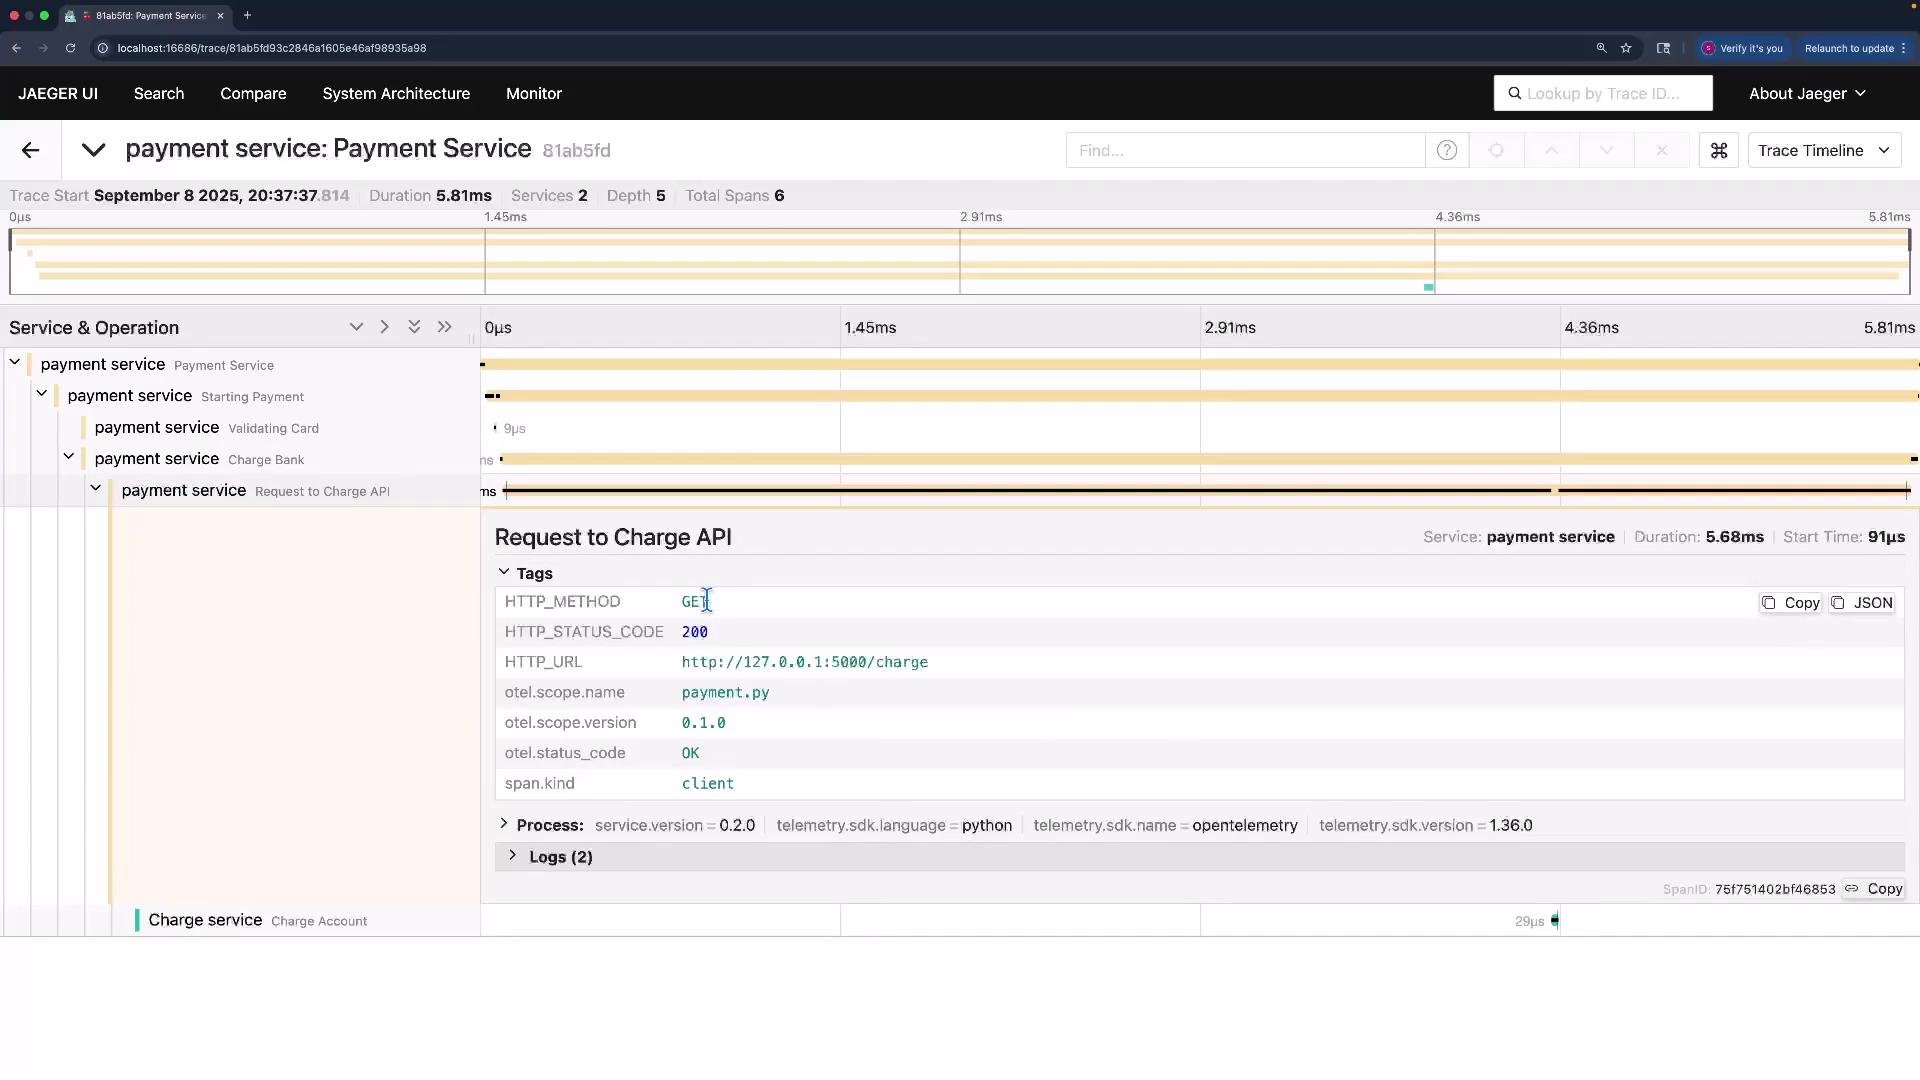Click the payment.py scope name value
Screen dimensions: 1920x1080
pos(726,692)
